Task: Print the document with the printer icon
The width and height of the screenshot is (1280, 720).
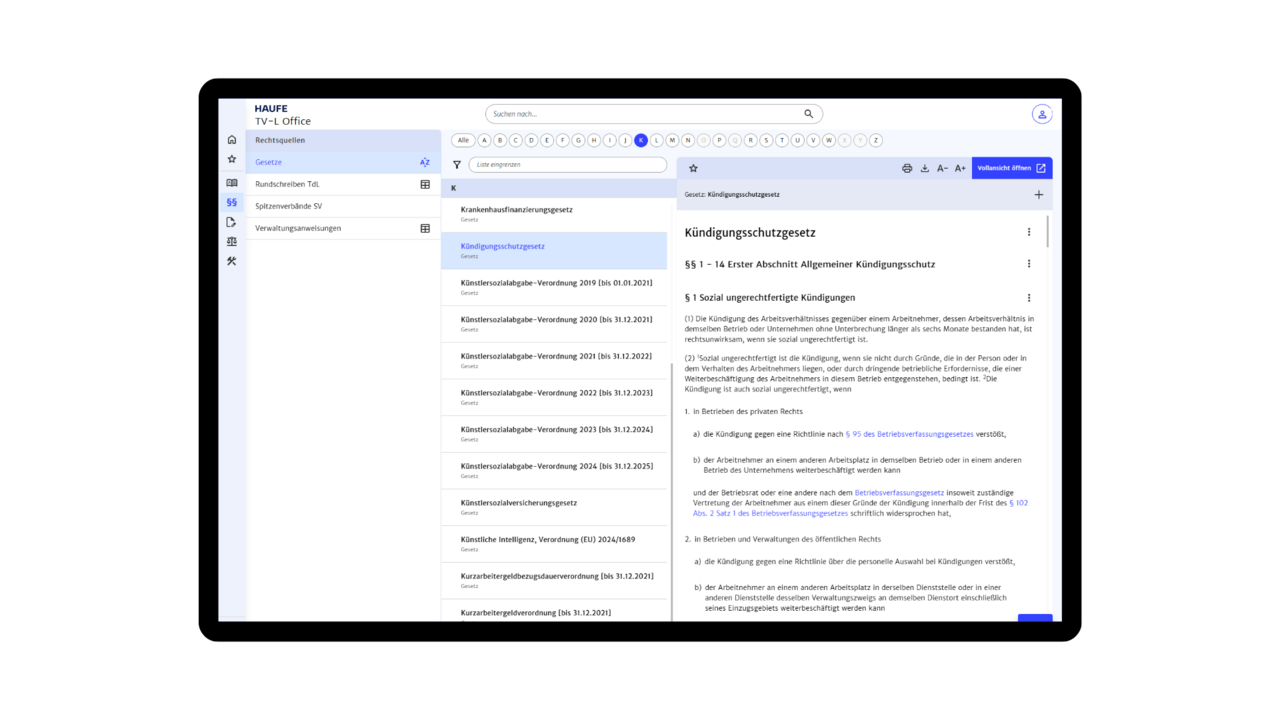Action: 907,169
